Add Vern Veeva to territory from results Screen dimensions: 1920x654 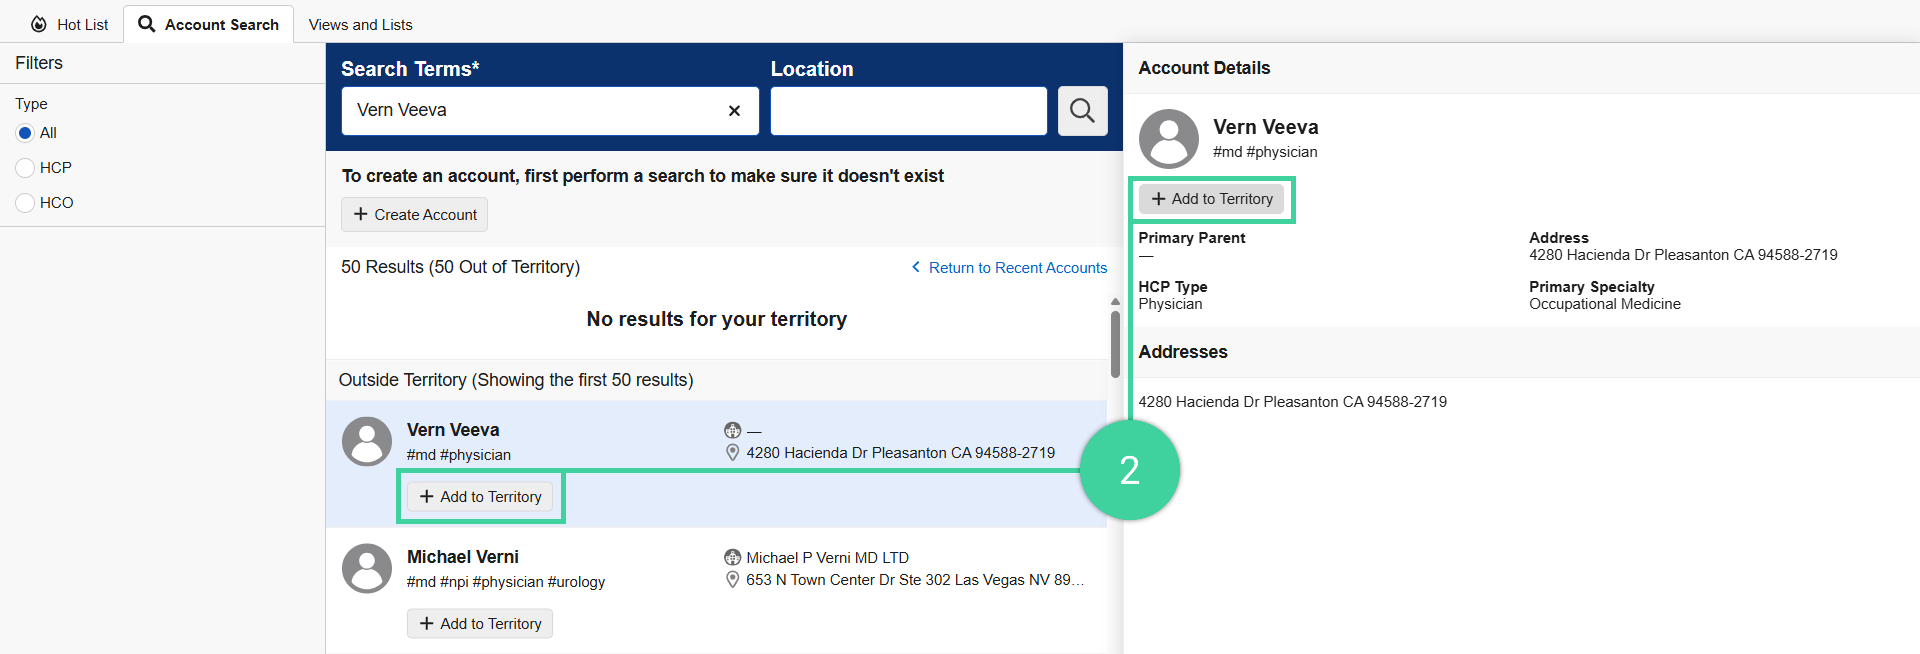point(480,497)
